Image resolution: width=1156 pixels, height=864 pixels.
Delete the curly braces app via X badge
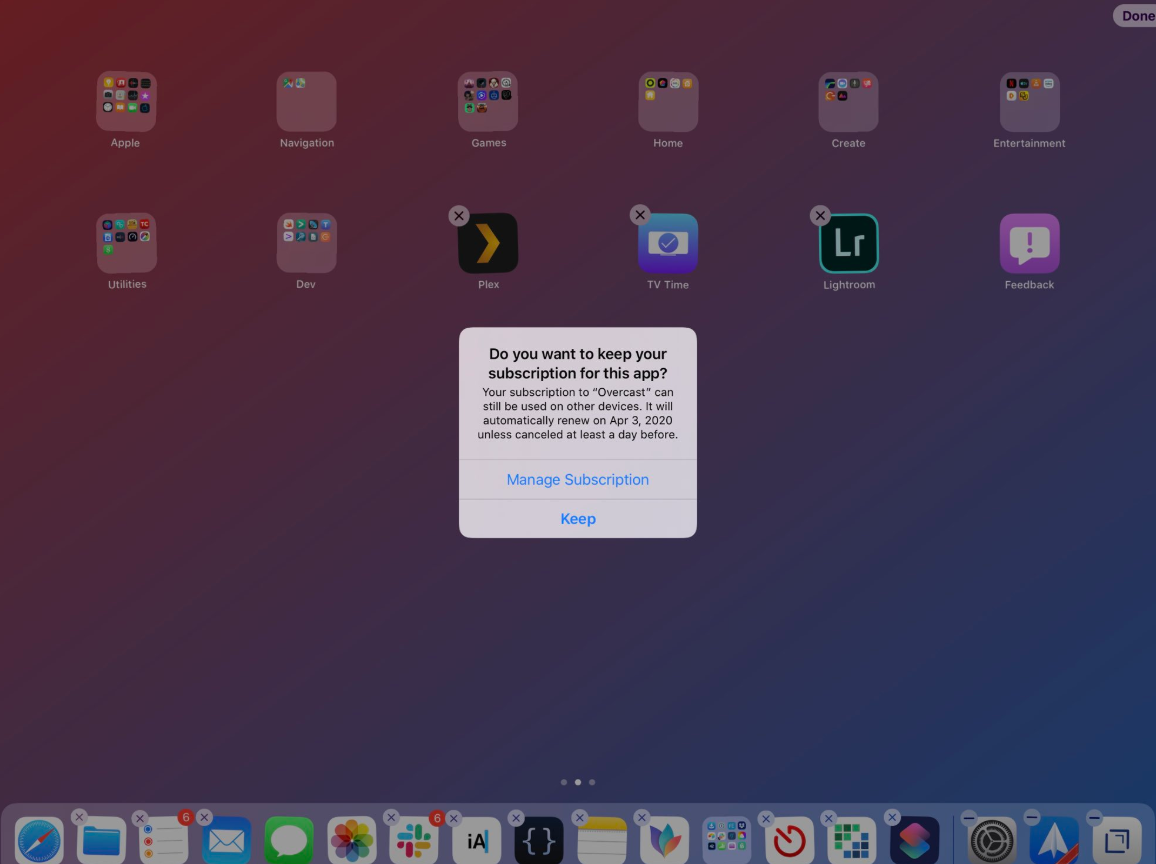(x=516, y=818)
